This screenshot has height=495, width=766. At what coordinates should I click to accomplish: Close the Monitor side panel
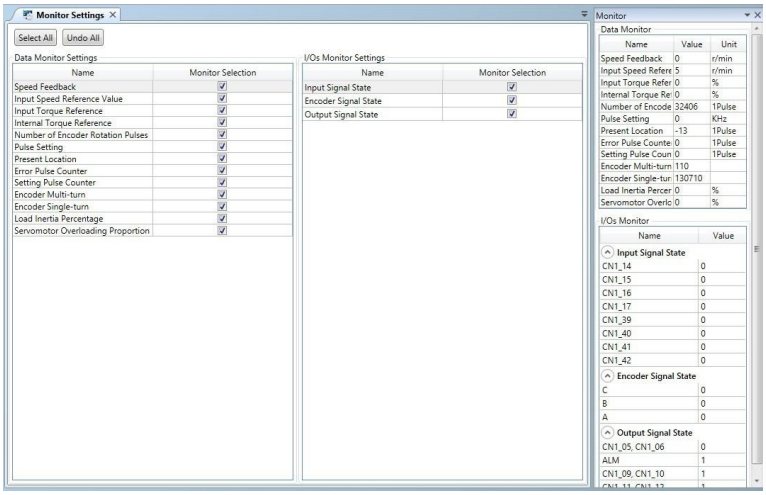(758, 15)
